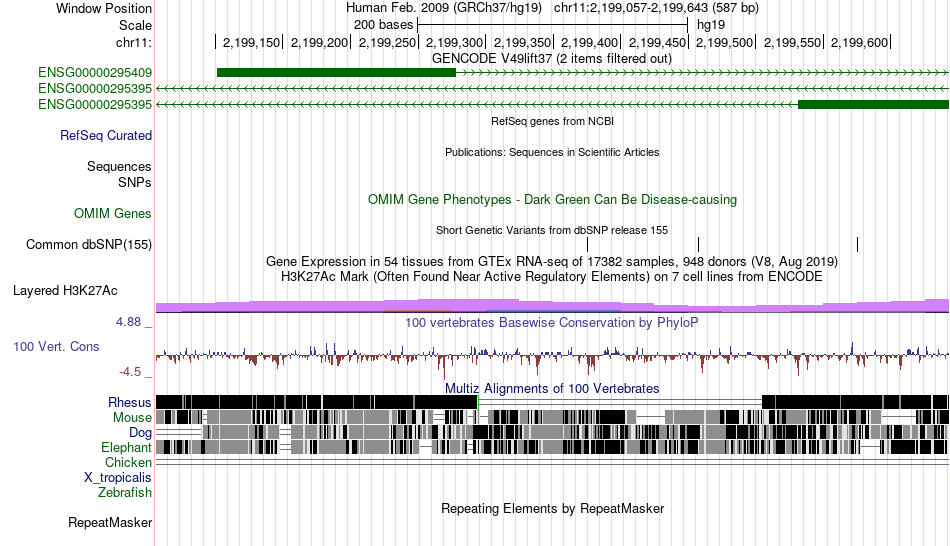950x546 pixels.
Task: Click the SNPs track label
Action: tap(135, 182)
